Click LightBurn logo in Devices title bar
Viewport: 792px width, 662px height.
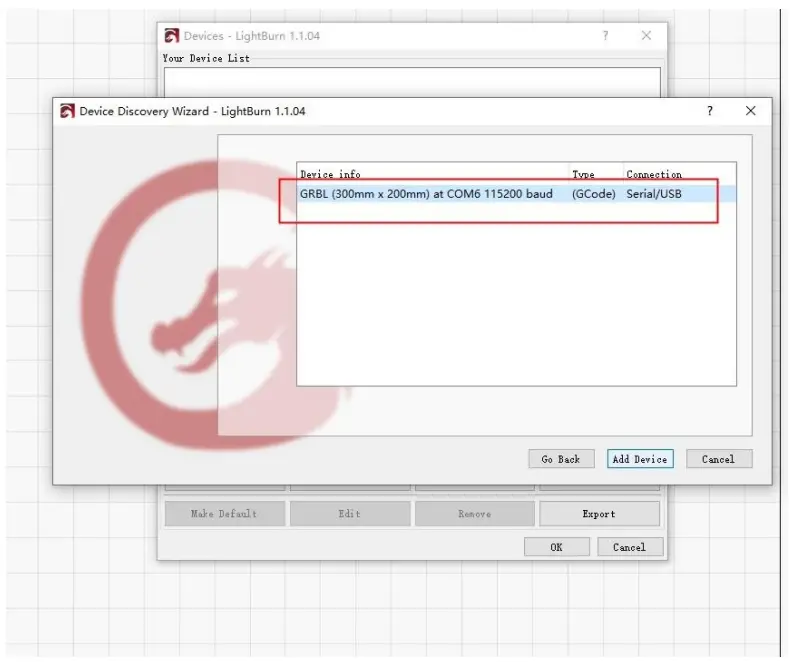pos(172,36)
